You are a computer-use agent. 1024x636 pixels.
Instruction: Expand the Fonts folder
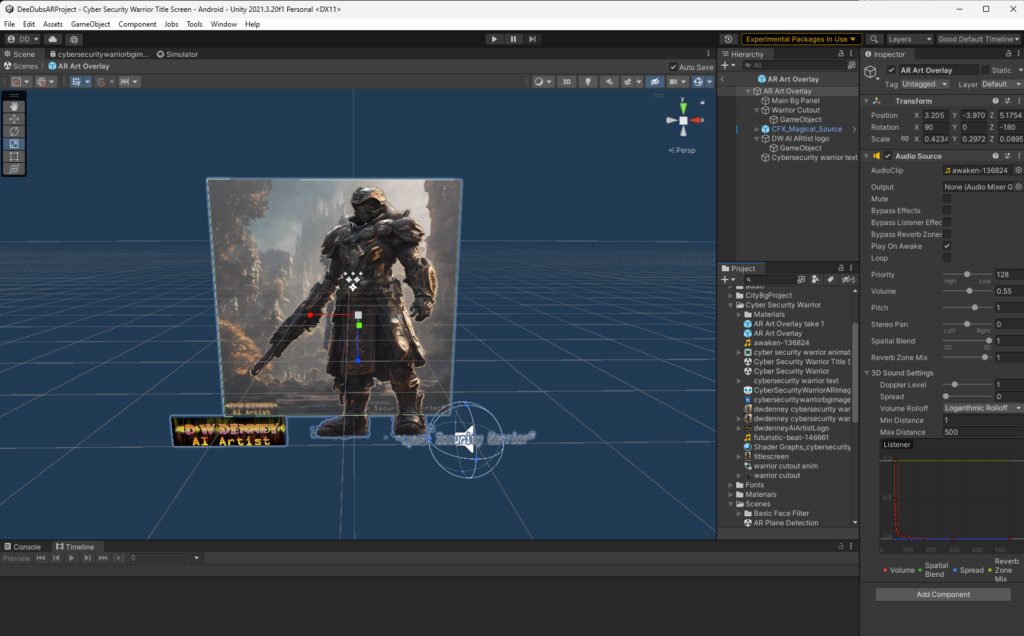click(731, 485)
